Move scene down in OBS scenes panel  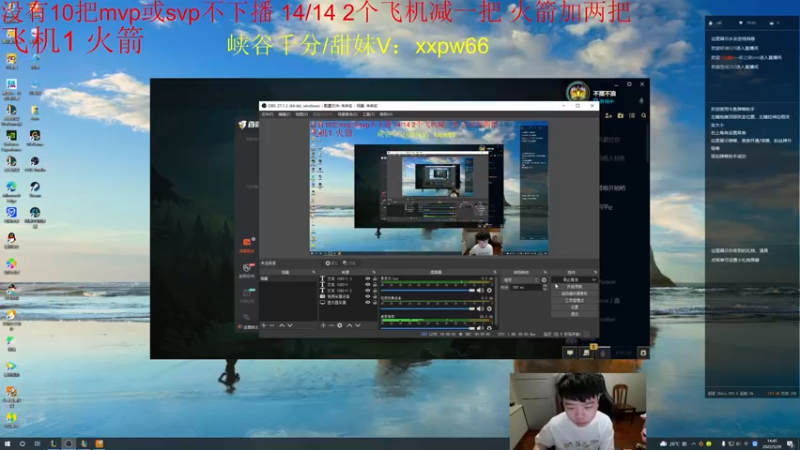click(x=290, y=326)
